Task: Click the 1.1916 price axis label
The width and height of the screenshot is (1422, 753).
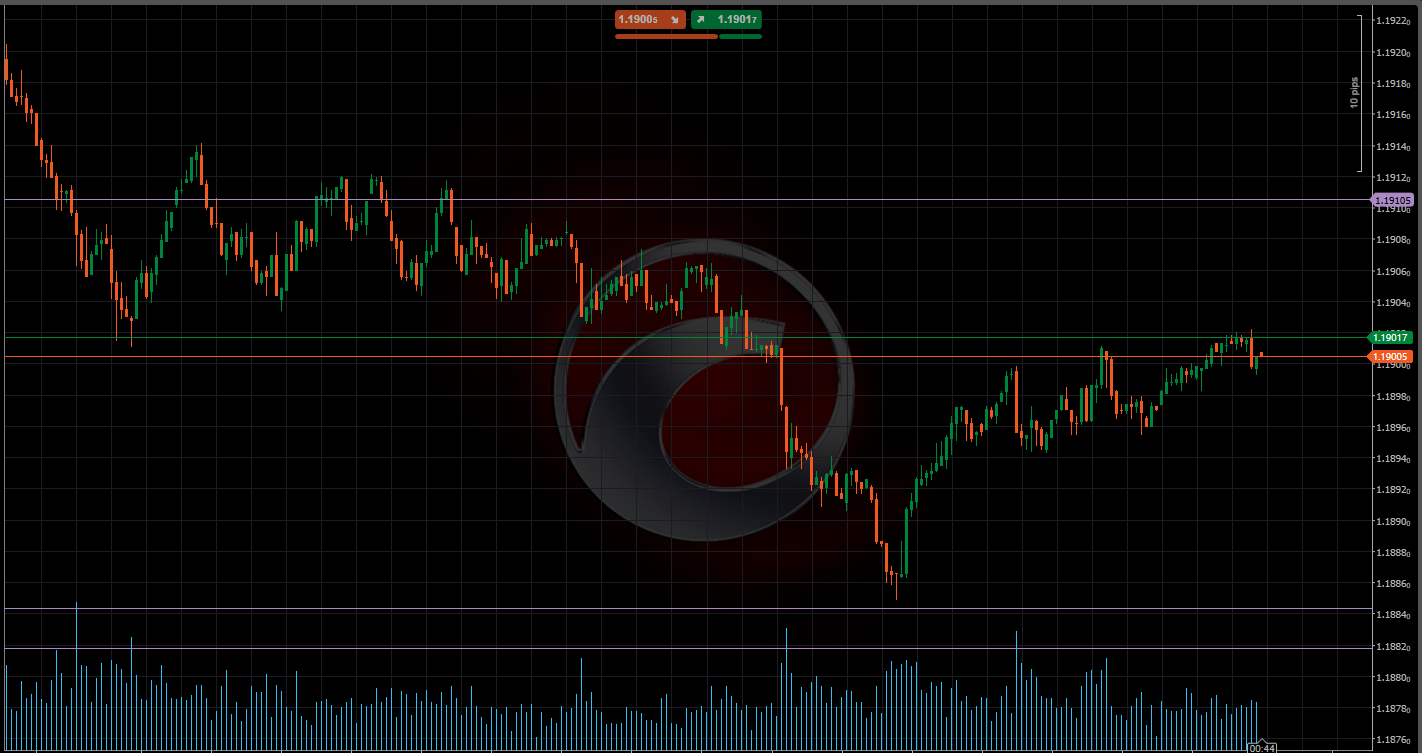Action: pyautogui.click(x=1393, y=115)
